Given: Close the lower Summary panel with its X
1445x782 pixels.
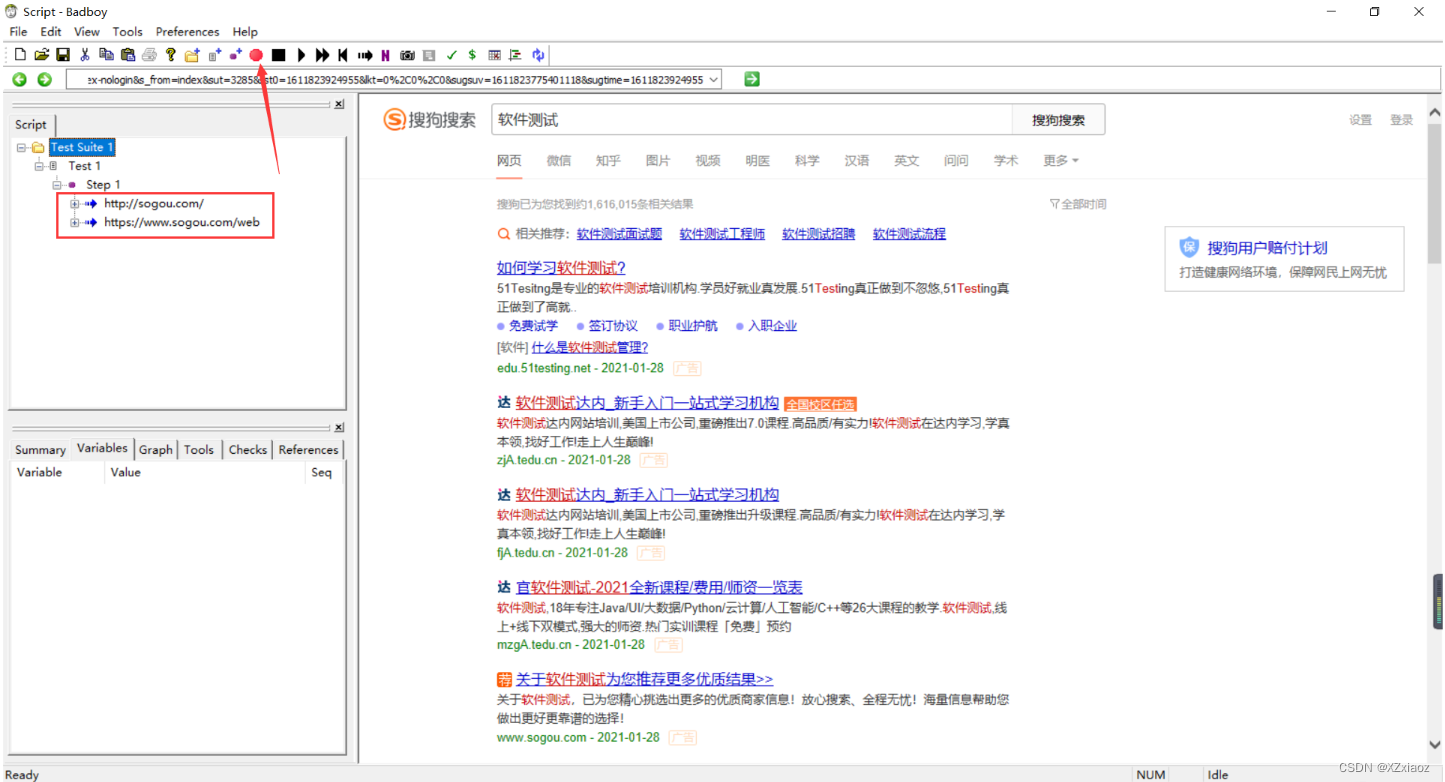Looking at the screenshot, I should 339,427.
